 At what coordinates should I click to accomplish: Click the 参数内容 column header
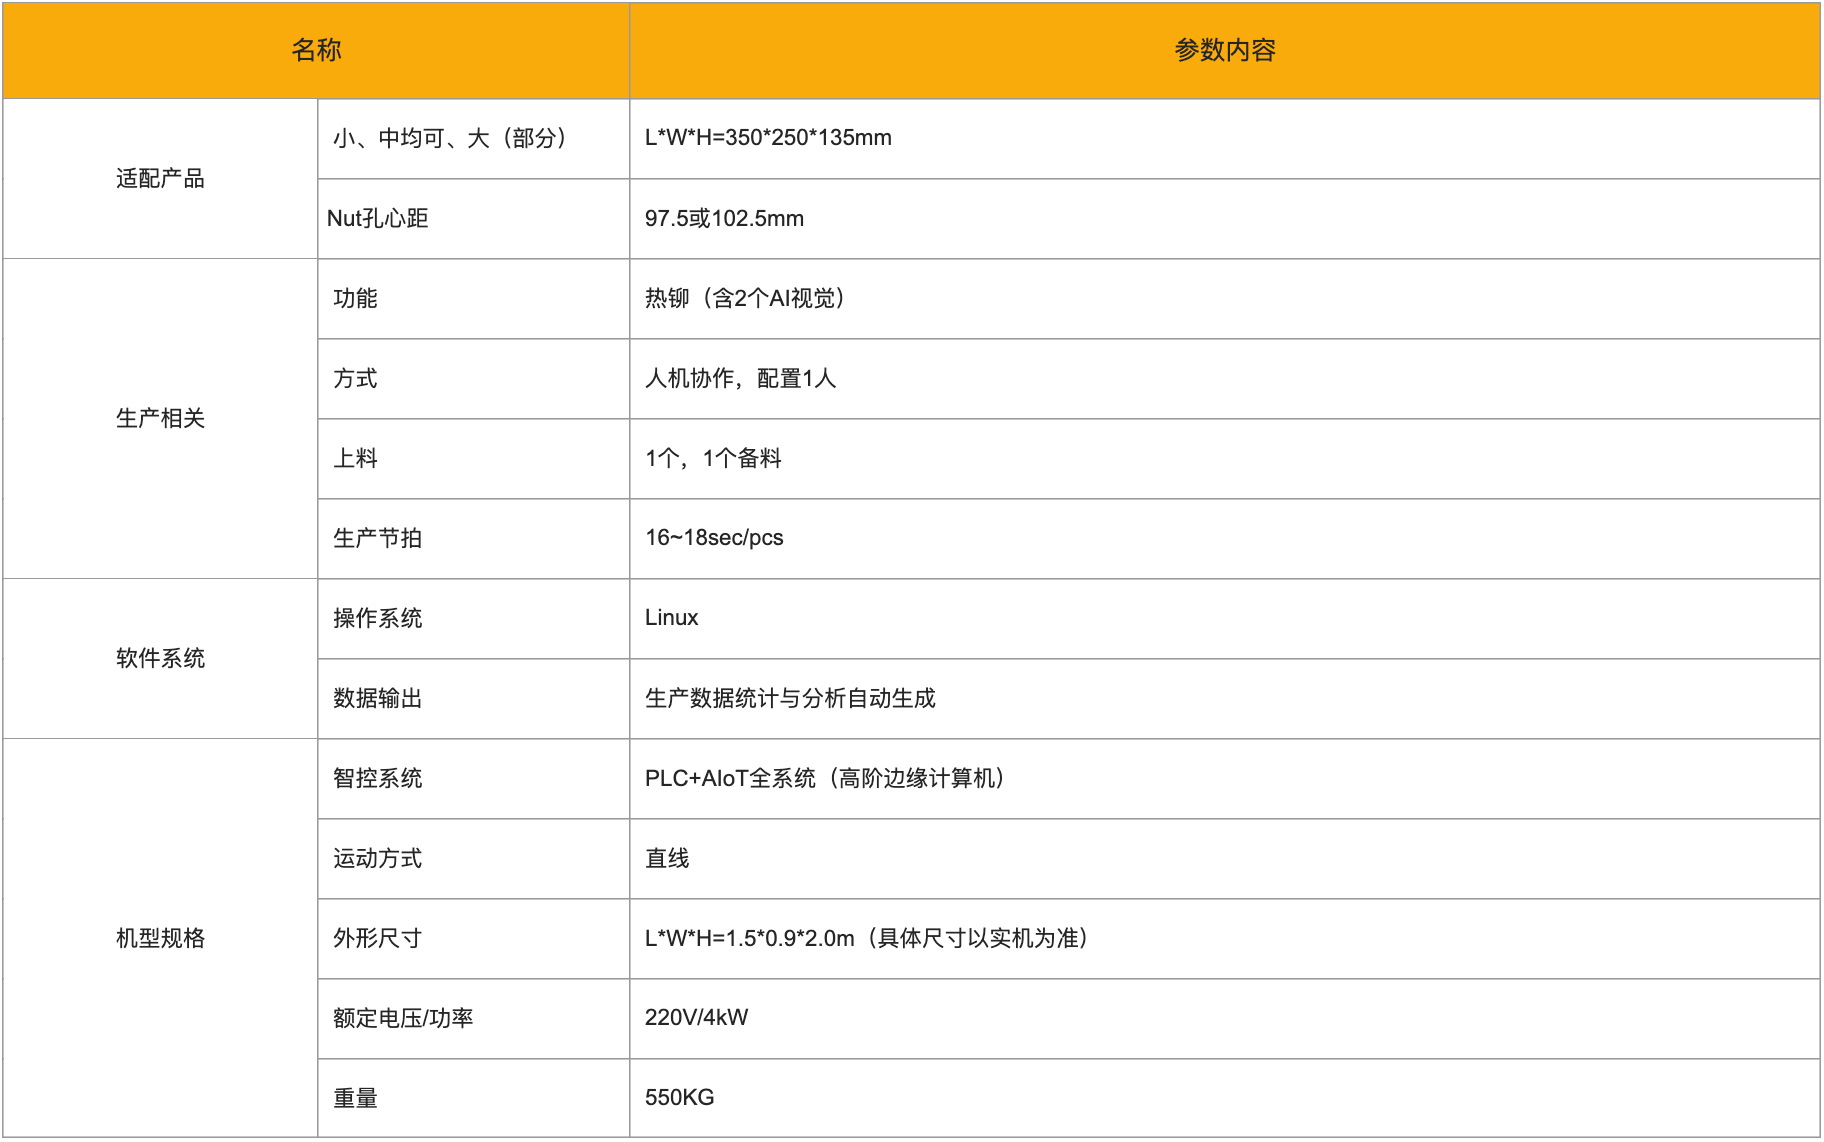1224,50
